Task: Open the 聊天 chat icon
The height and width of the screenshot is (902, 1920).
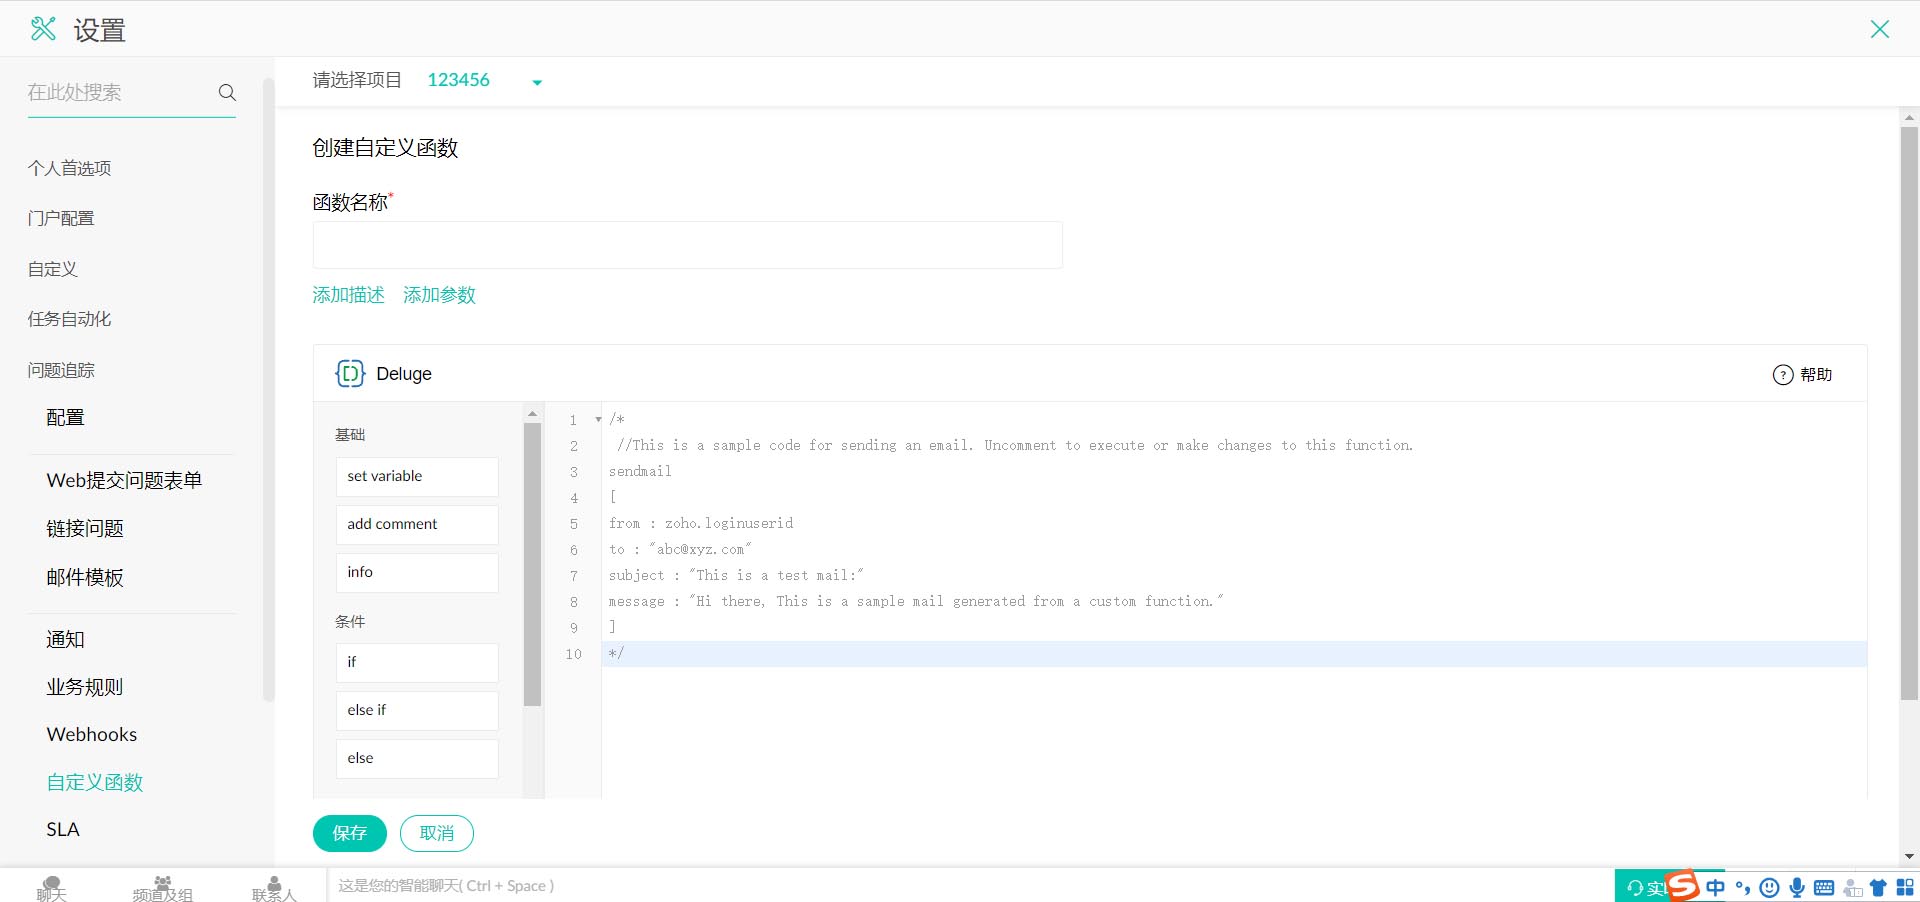Action: (52, 887)
